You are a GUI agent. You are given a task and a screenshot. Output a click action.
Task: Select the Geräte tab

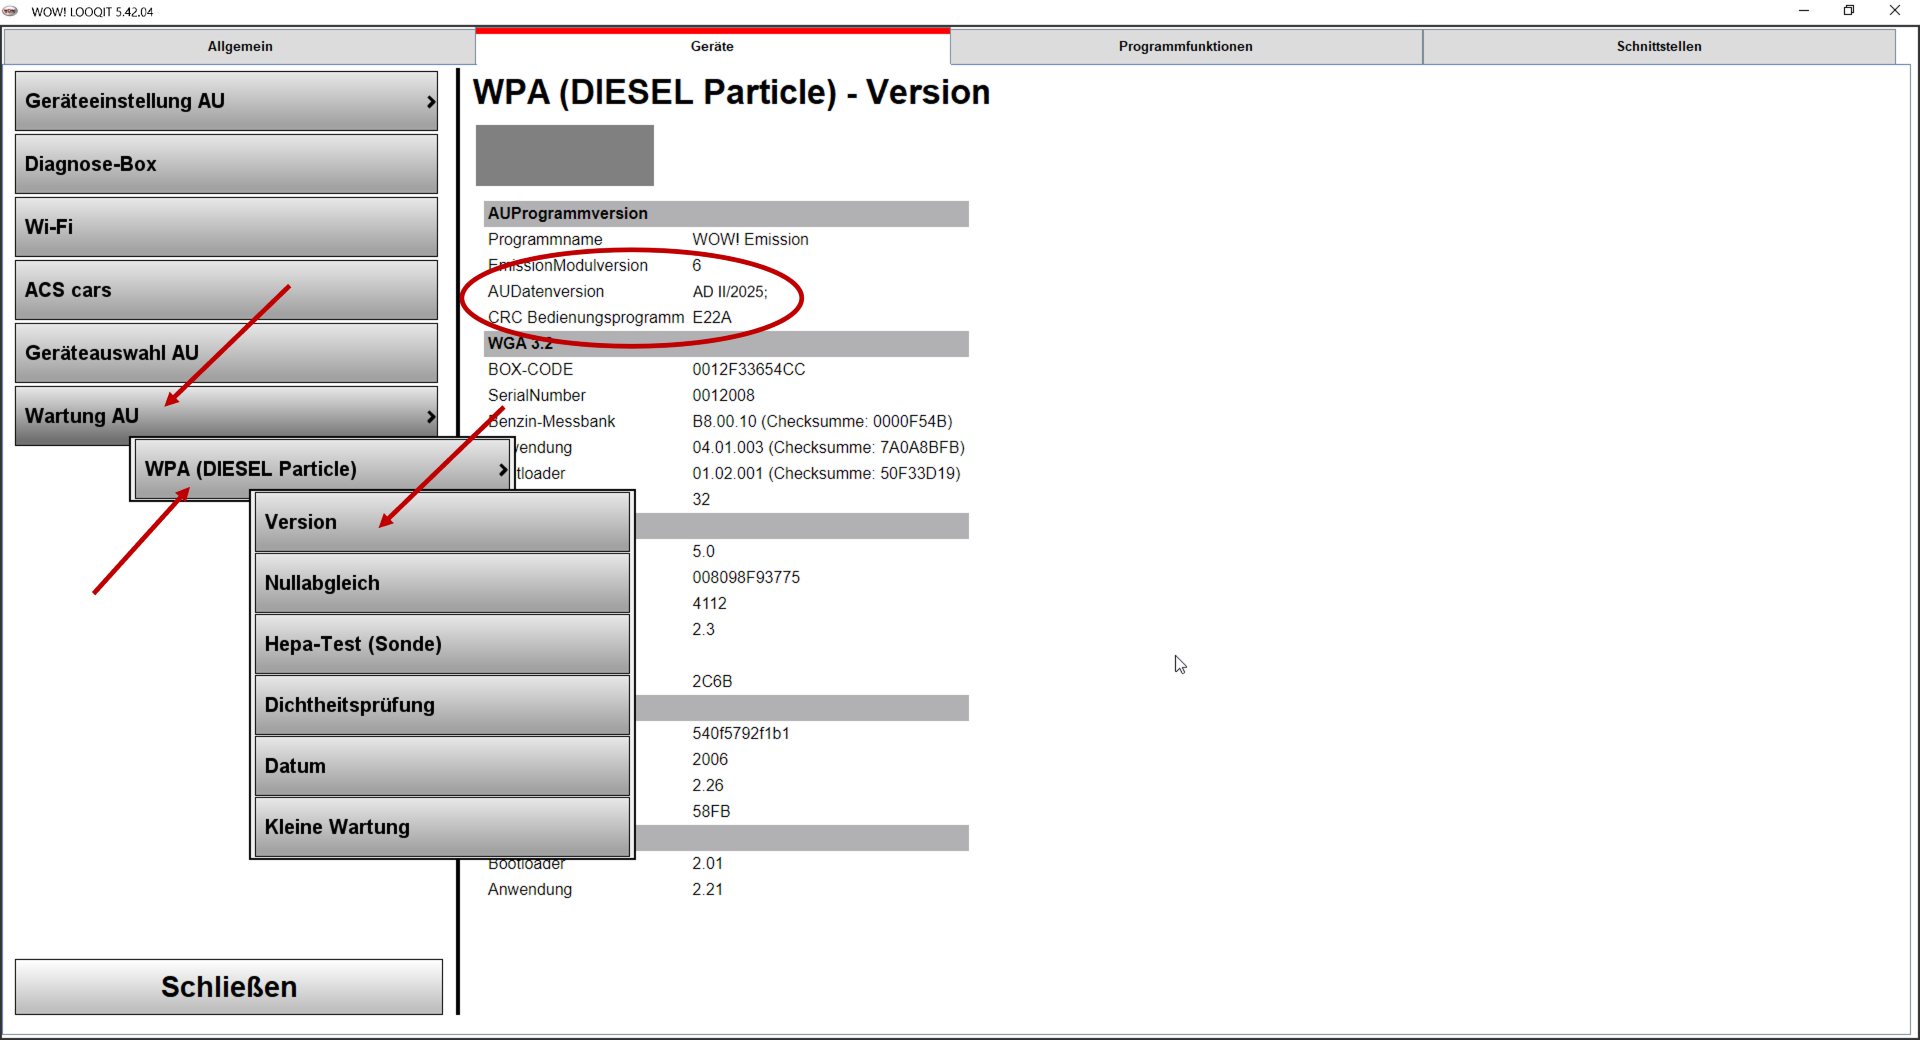click(x=712, y=47)
